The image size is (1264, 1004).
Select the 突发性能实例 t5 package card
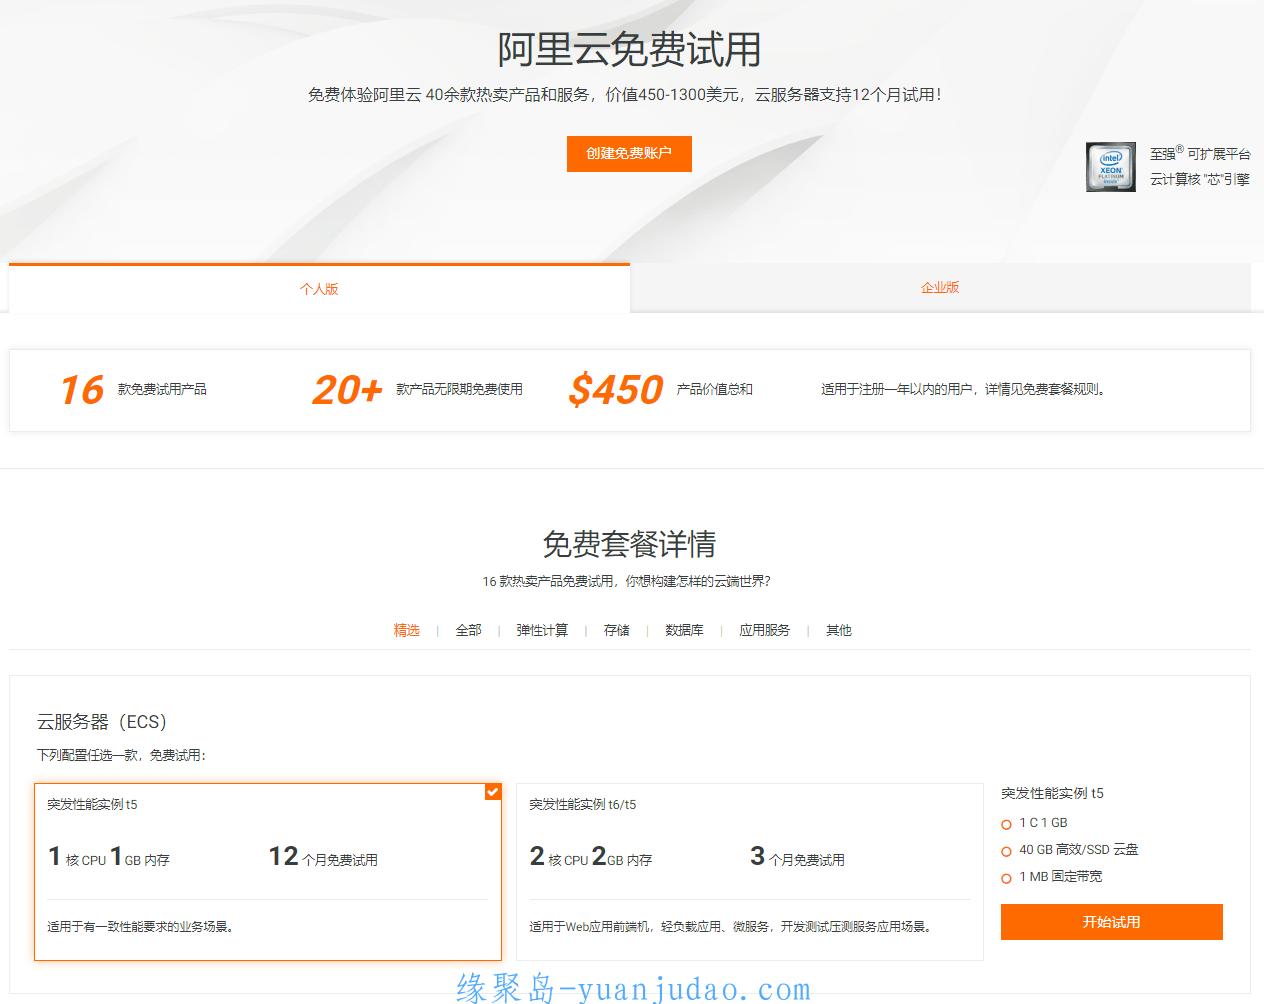(268, 872)
